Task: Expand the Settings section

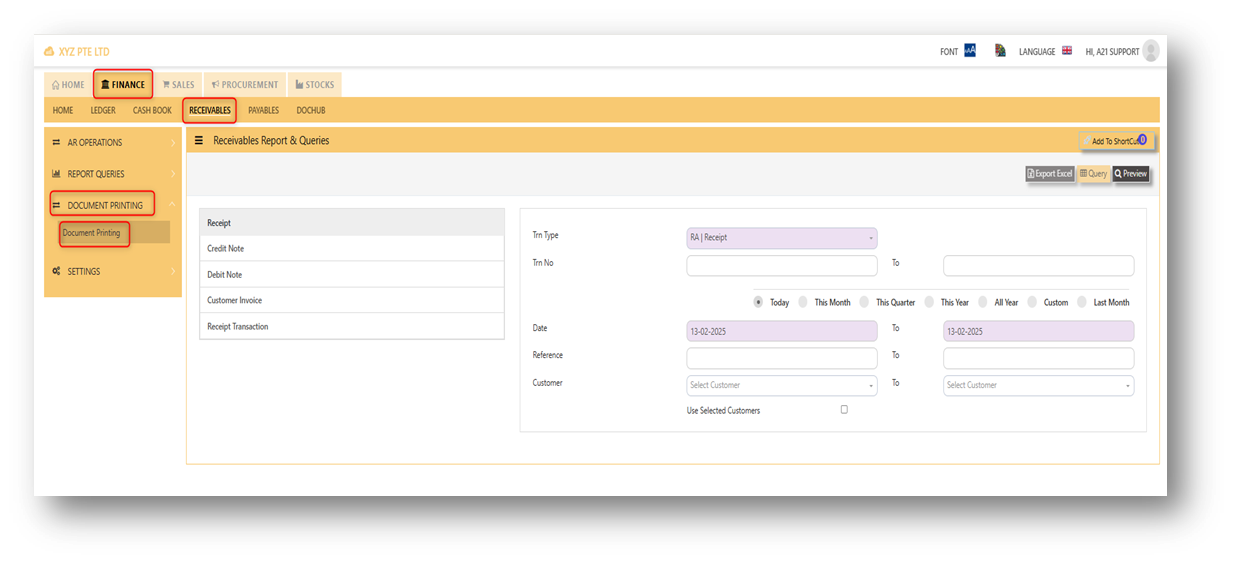Action: coord(113,271)
